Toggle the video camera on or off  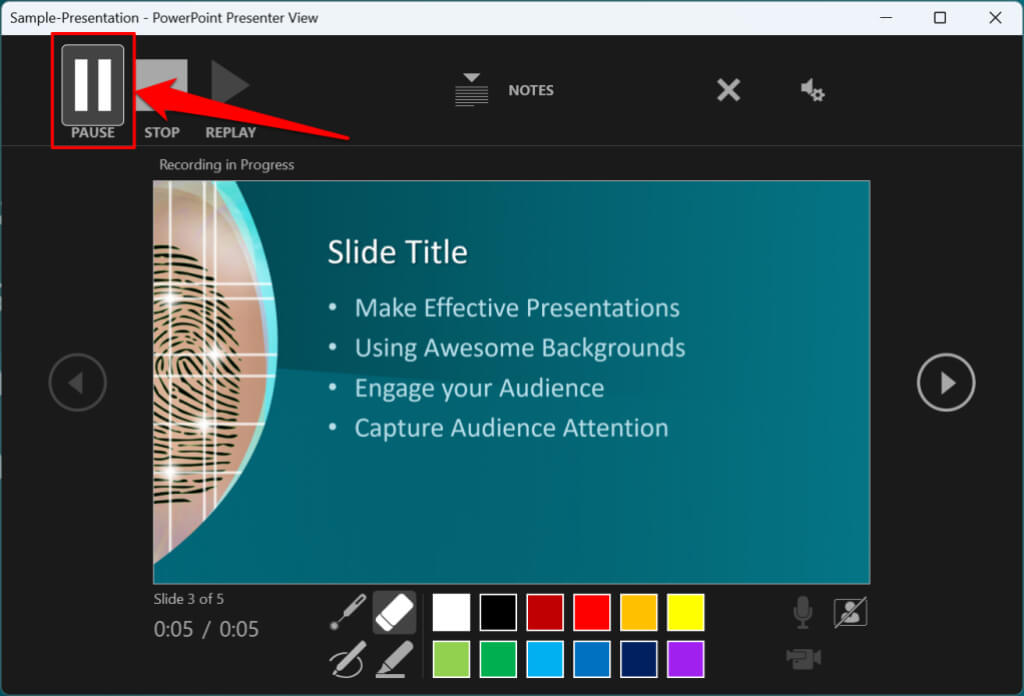tap(803, 657)
